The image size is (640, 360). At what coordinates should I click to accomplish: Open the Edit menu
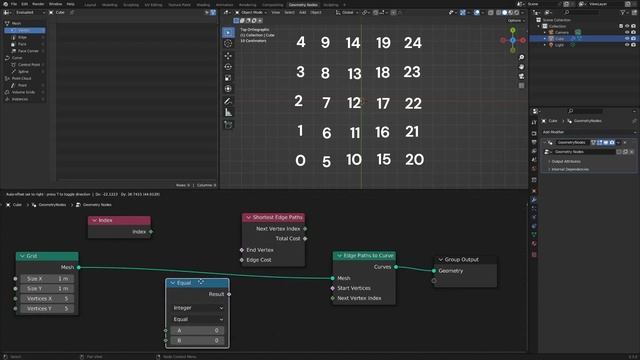24,4
